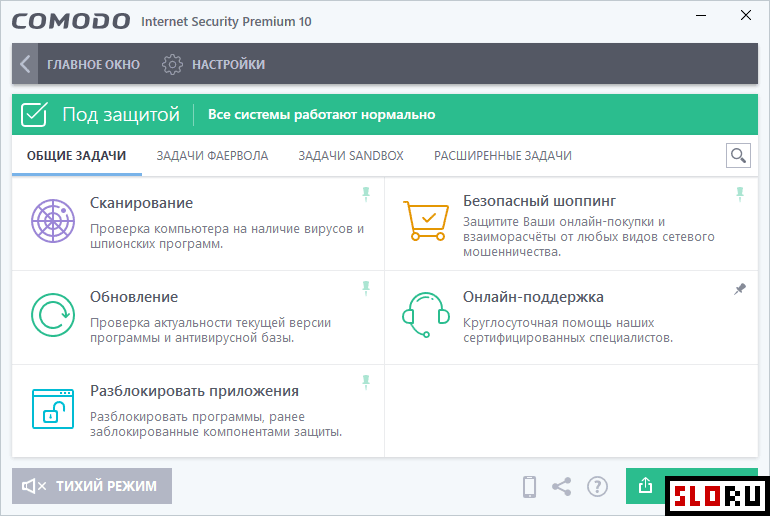The width and height of the screenshot is (770, 516).
Task: Click the Сканирование radar icon
Action: click(53, 221)
